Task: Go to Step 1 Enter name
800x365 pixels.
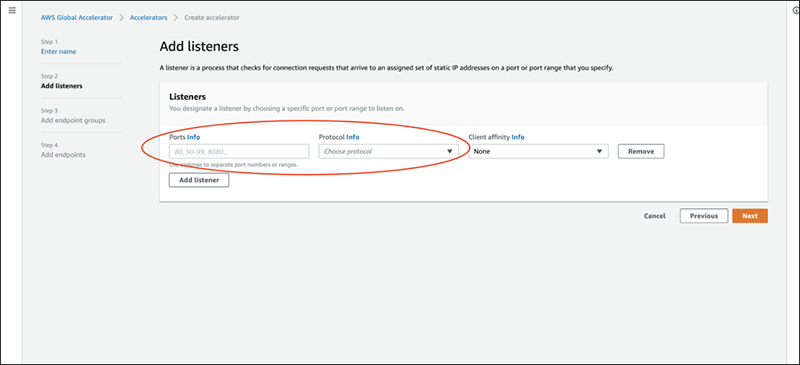Action: point(58,52)
